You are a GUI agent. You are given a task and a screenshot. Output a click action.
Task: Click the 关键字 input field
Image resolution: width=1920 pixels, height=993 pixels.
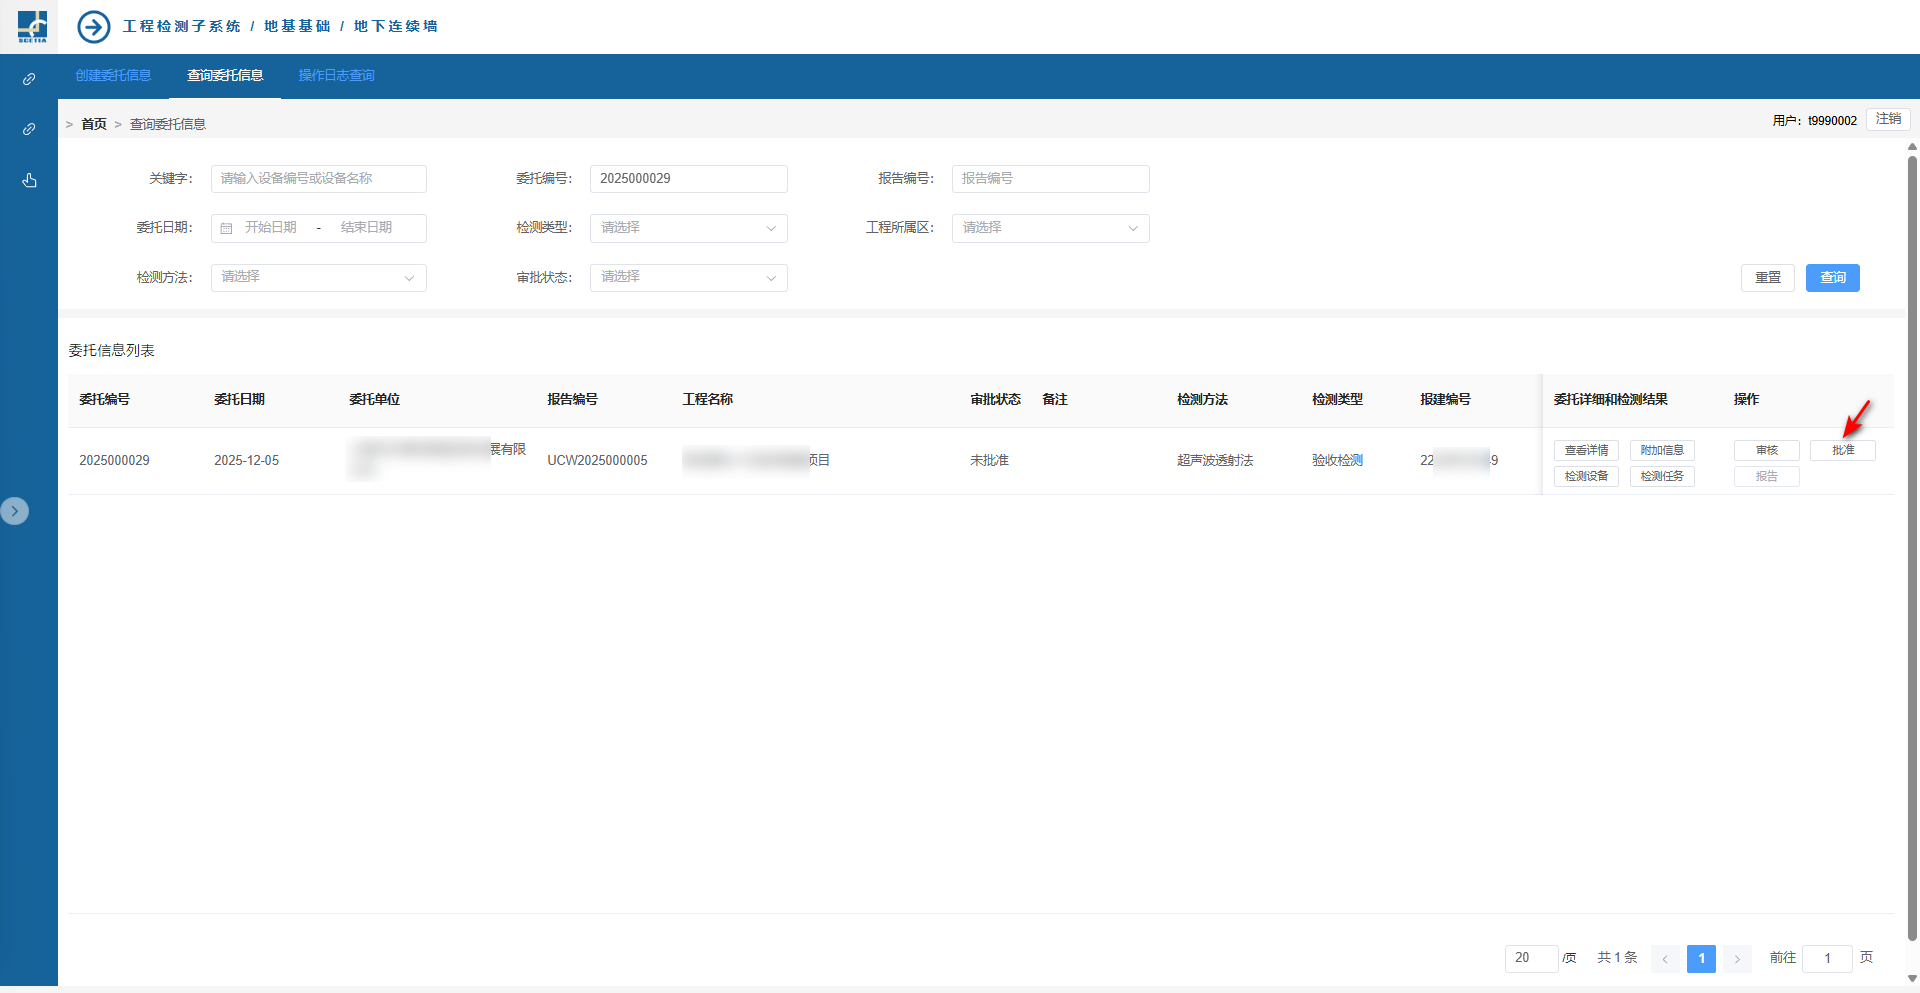318,179
